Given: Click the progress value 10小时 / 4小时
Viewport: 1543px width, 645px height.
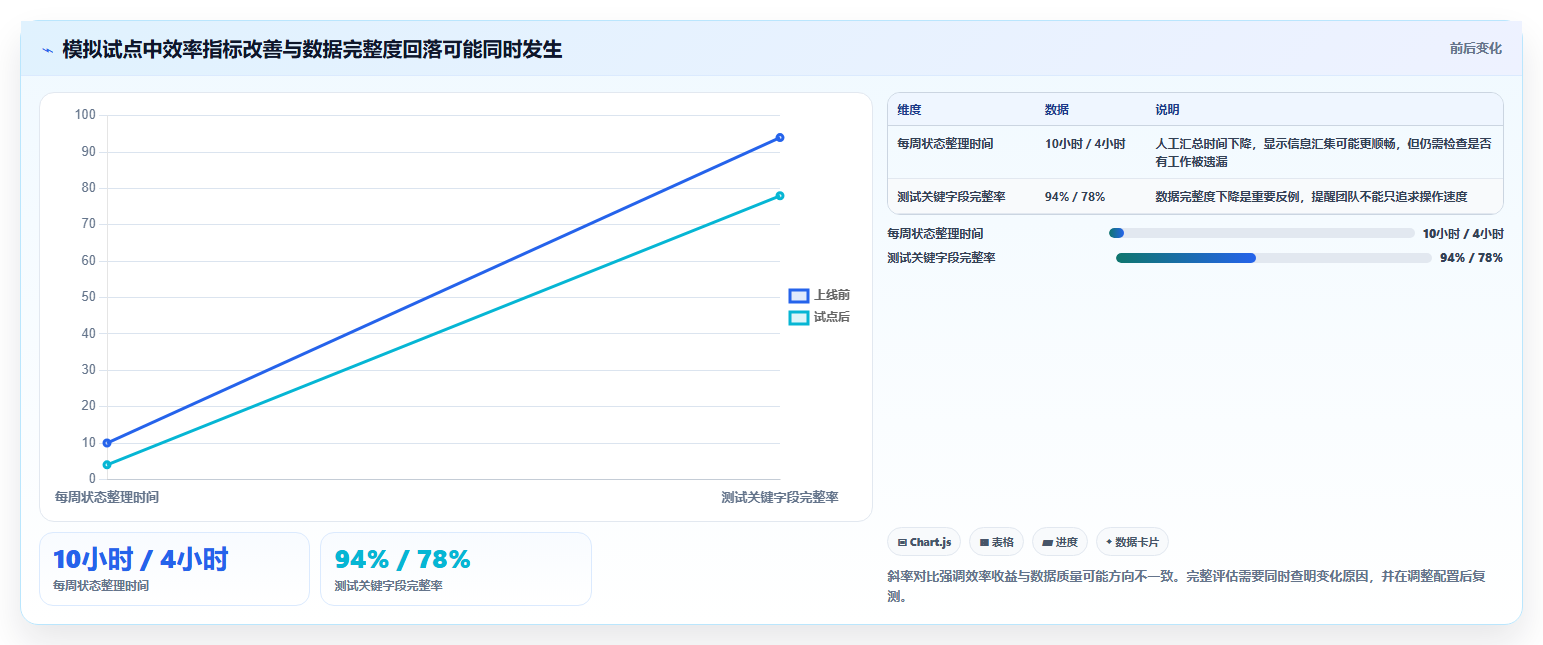Looking at the screenshot, I should pyautogui.click(x=1463, y=233).
